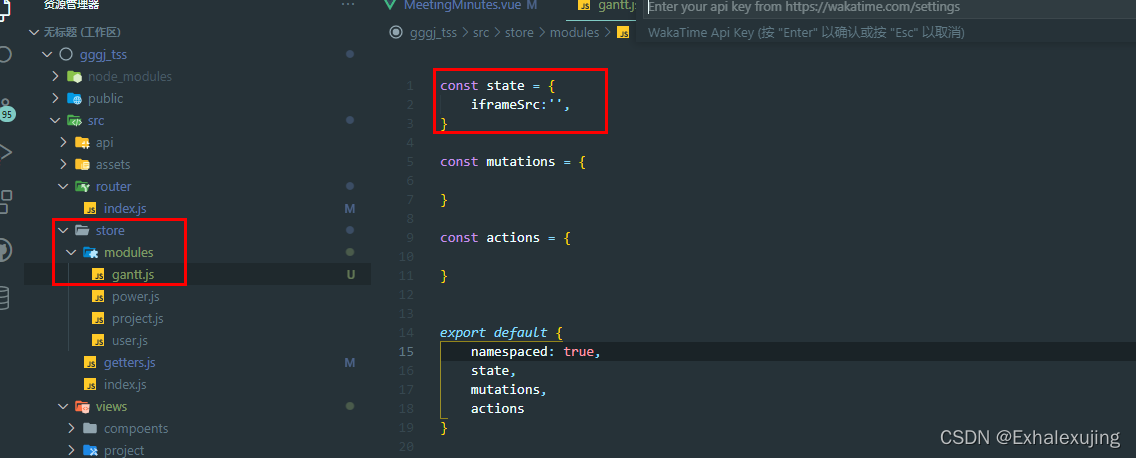This screenshot has height=458, width=1136.
Task: Click the 'const mutations = {' line
Action: coord(512,162)
